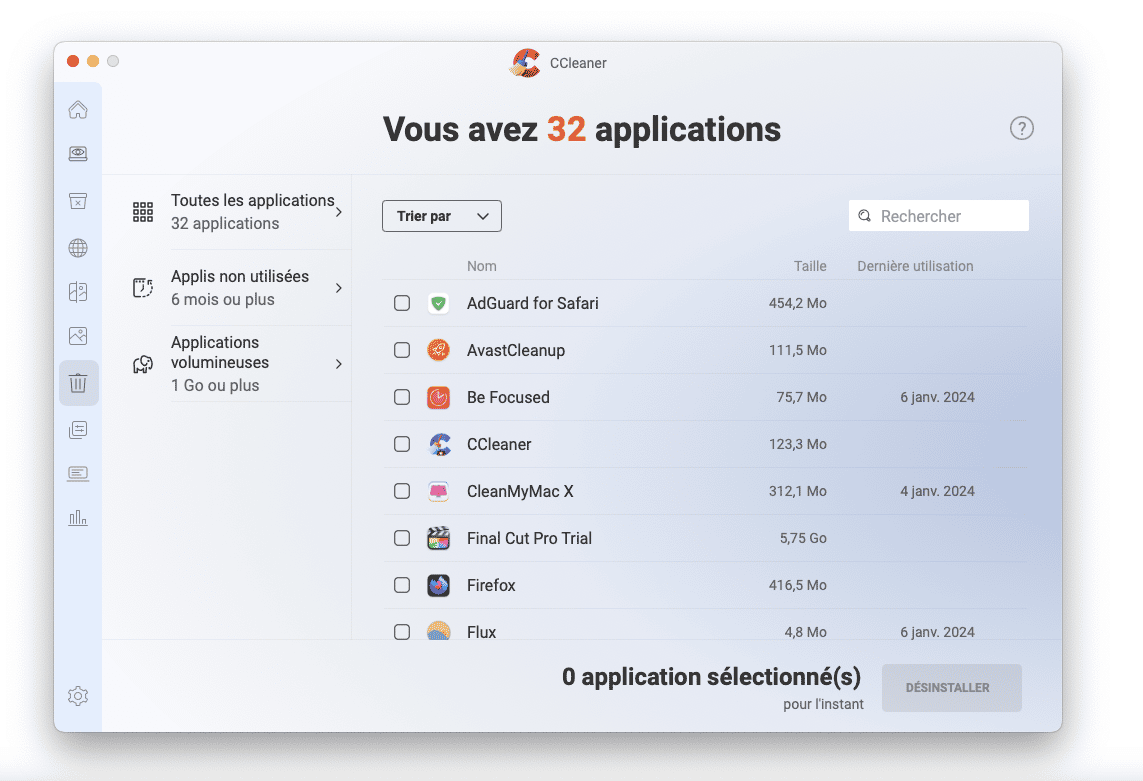Click the elephant large apps icon
Viewport: 1143px width, 781px height.
pos(143,364)
